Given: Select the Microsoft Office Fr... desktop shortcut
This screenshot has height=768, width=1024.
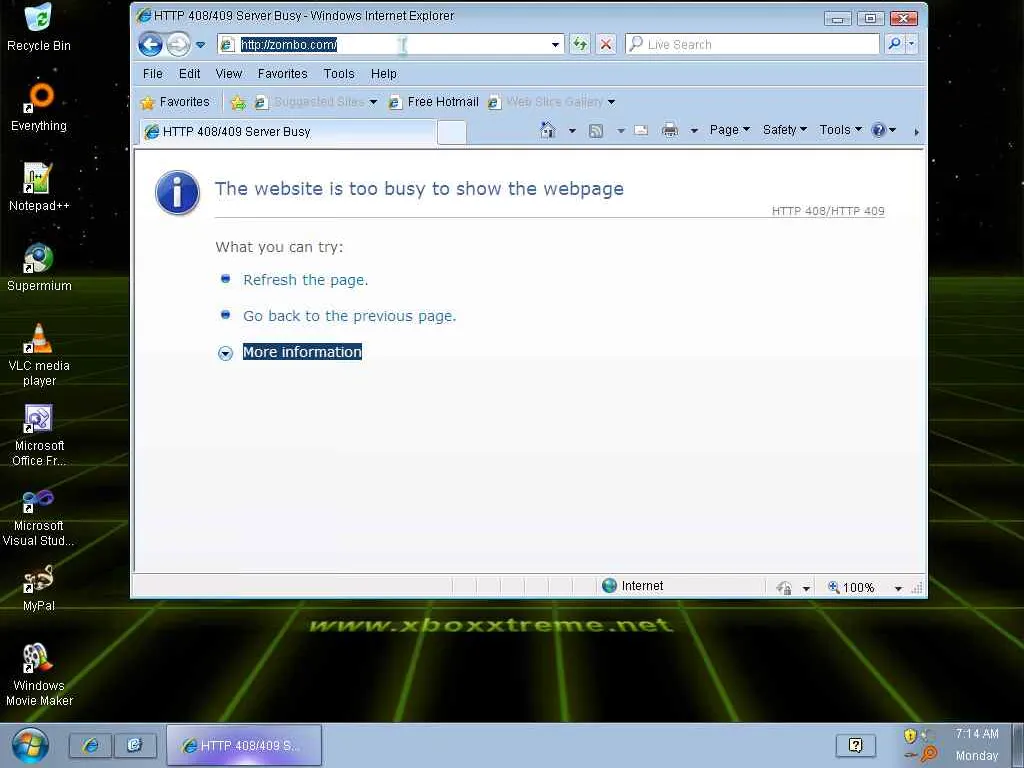Looking at the screenshot, I should (39, 436).
